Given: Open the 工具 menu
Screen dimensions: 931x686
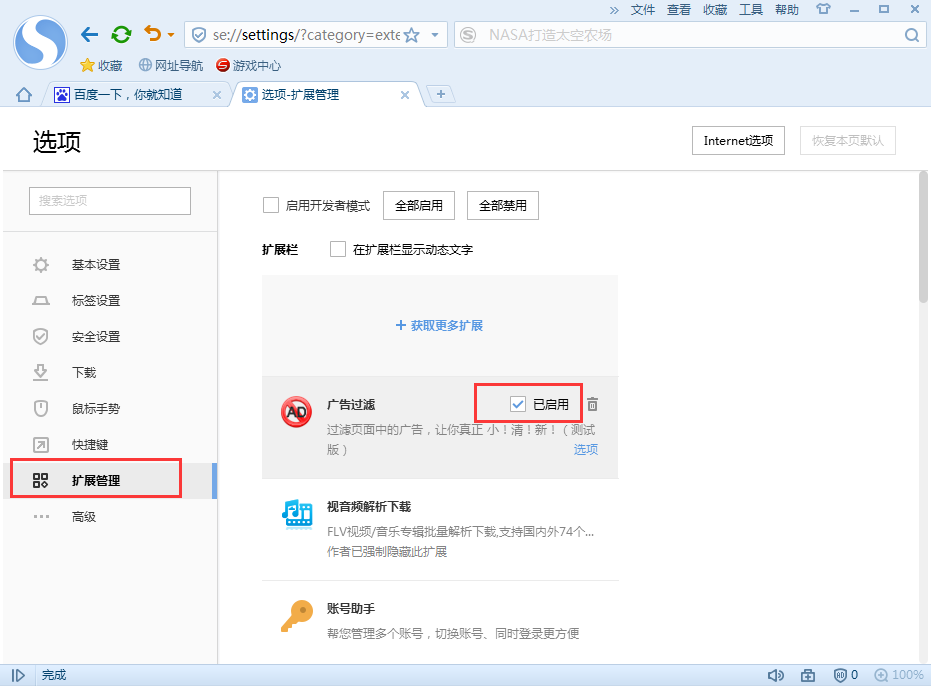Looking at the screenshot, I should click(x=750, y=9).
